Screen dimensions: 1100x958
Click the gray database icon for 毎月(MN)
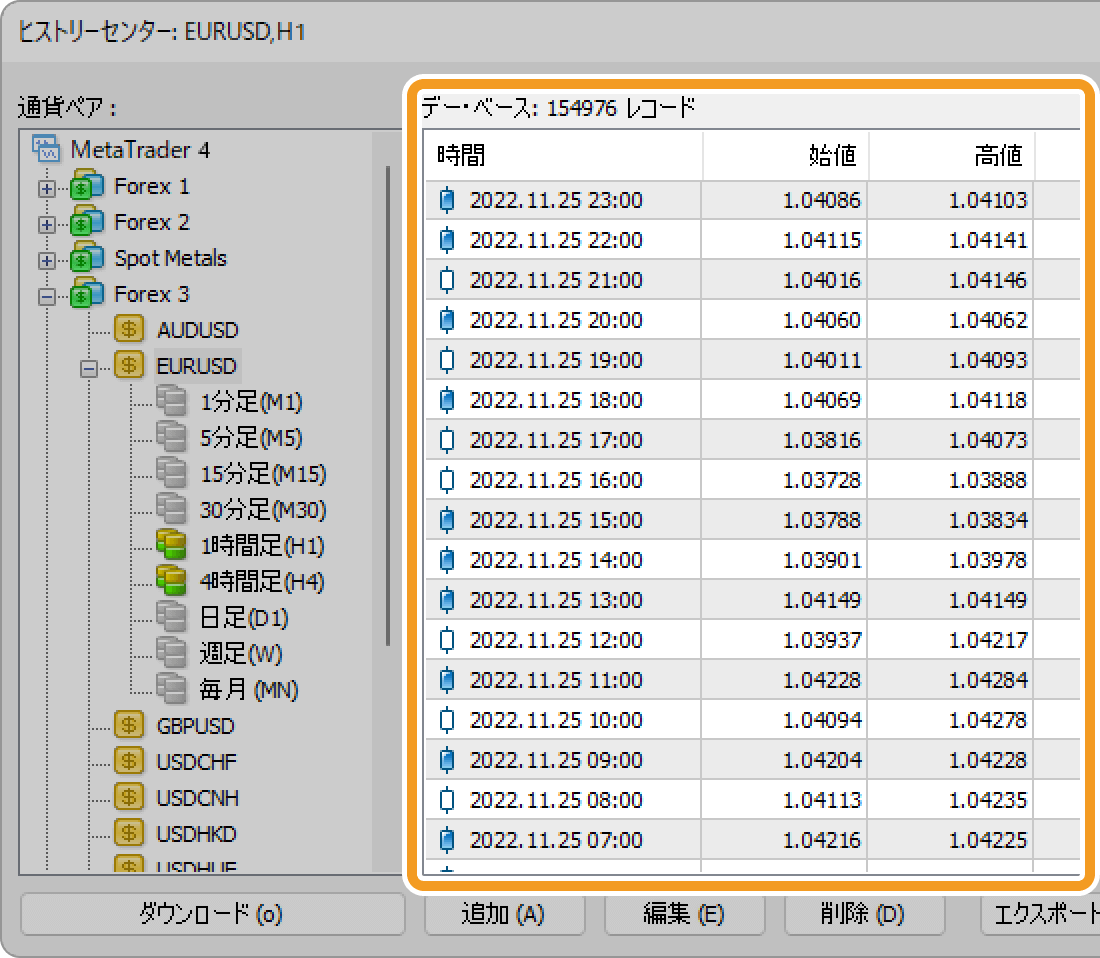tap(171, 689)
